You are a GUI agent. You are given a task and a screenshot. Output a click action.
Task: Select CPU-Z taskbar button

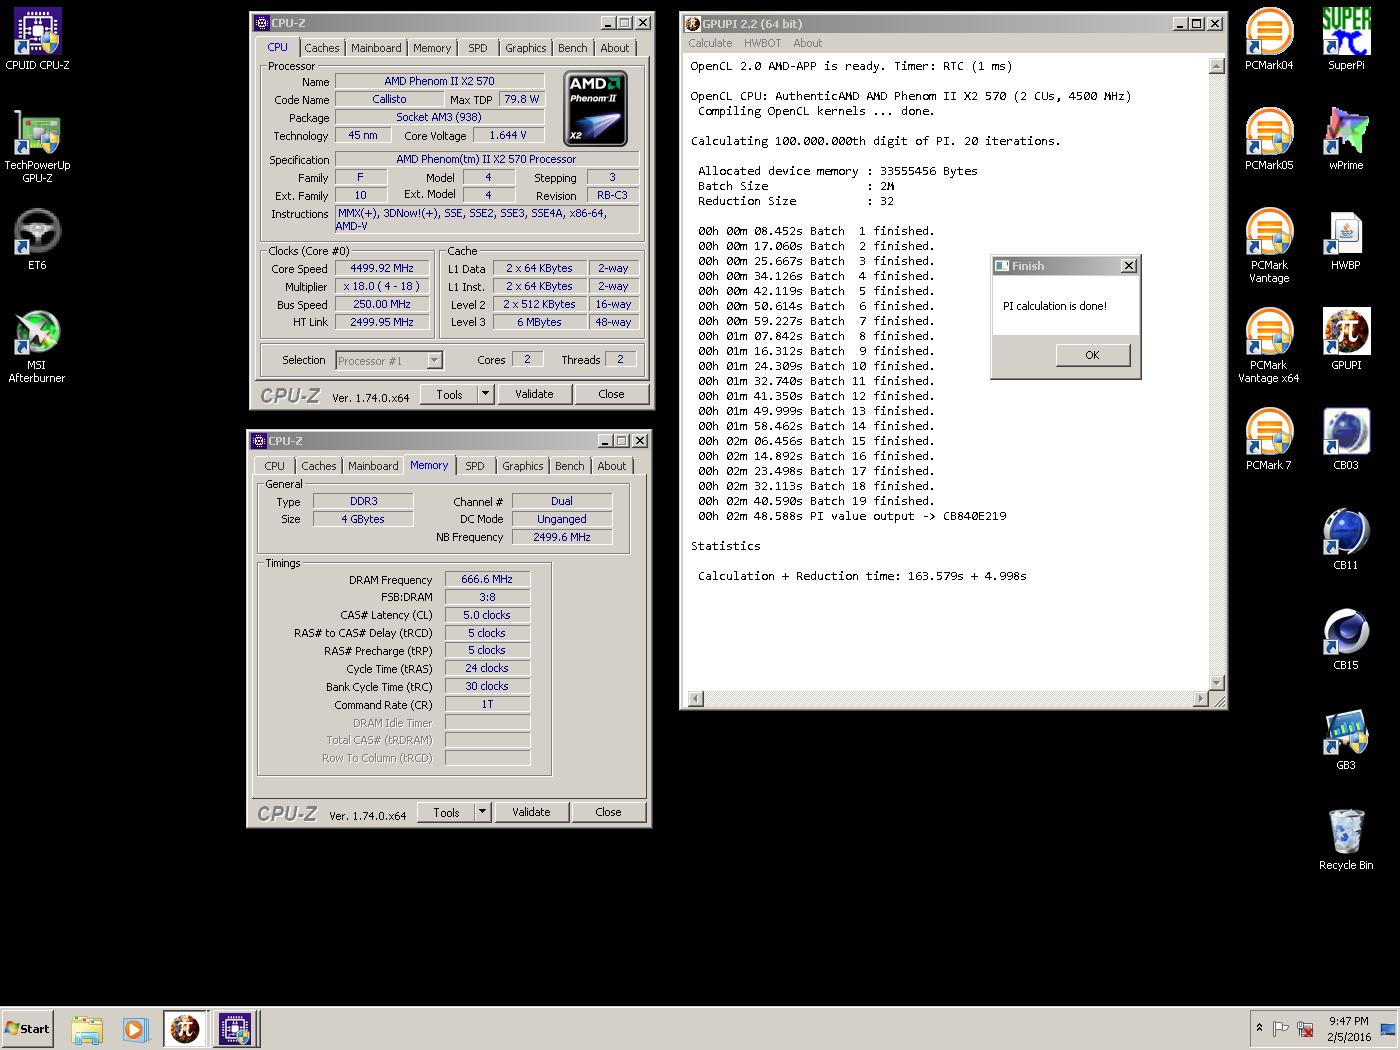pos(235,1029)
